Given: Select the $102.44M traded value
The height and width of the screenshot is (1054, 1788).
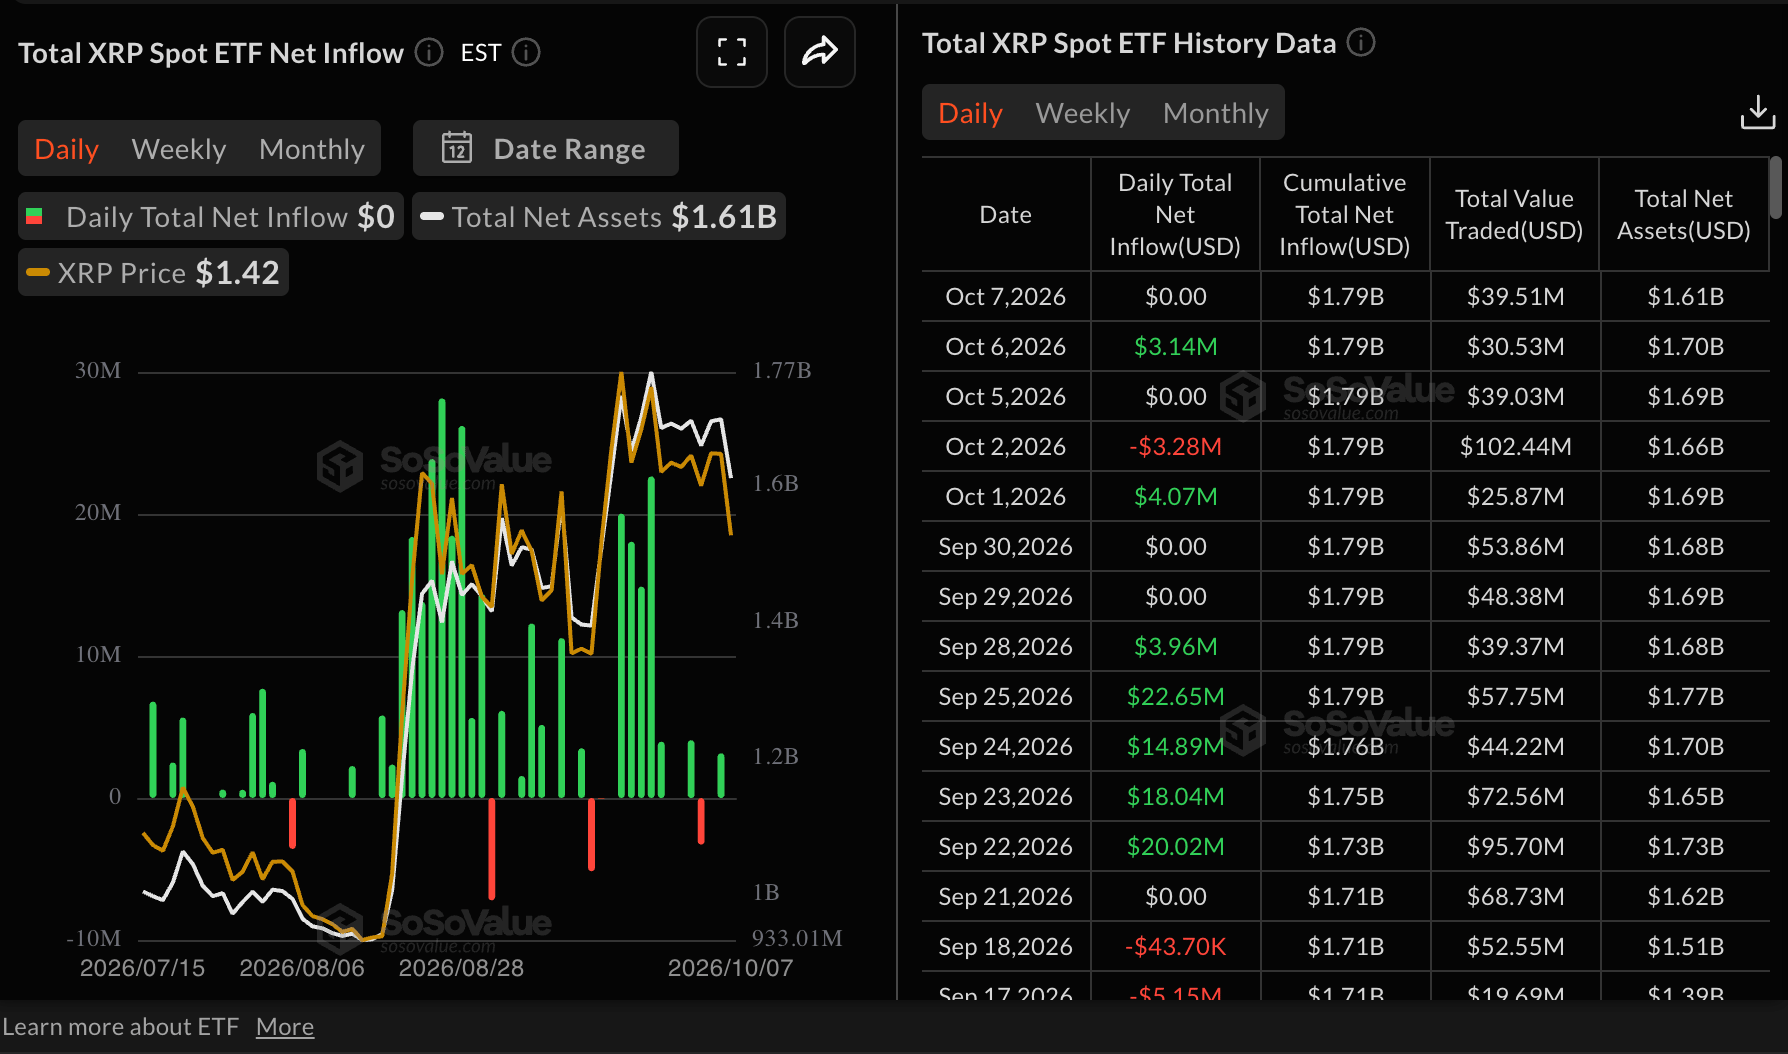Looking at the screenshot, I should pyautogui.click(x=1516, y=446).
